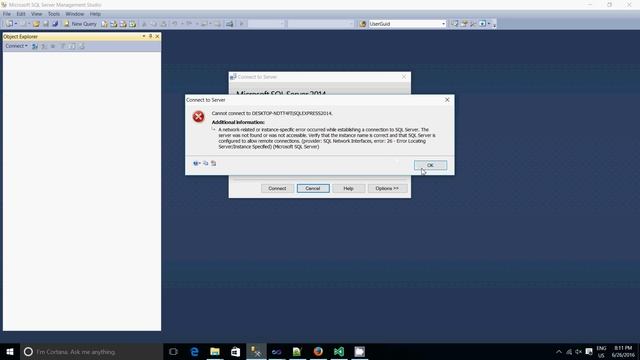Click the Analysis Services MDX Query icon
The width and height of the screenshot is (640, 360).
tap(114, 24)
